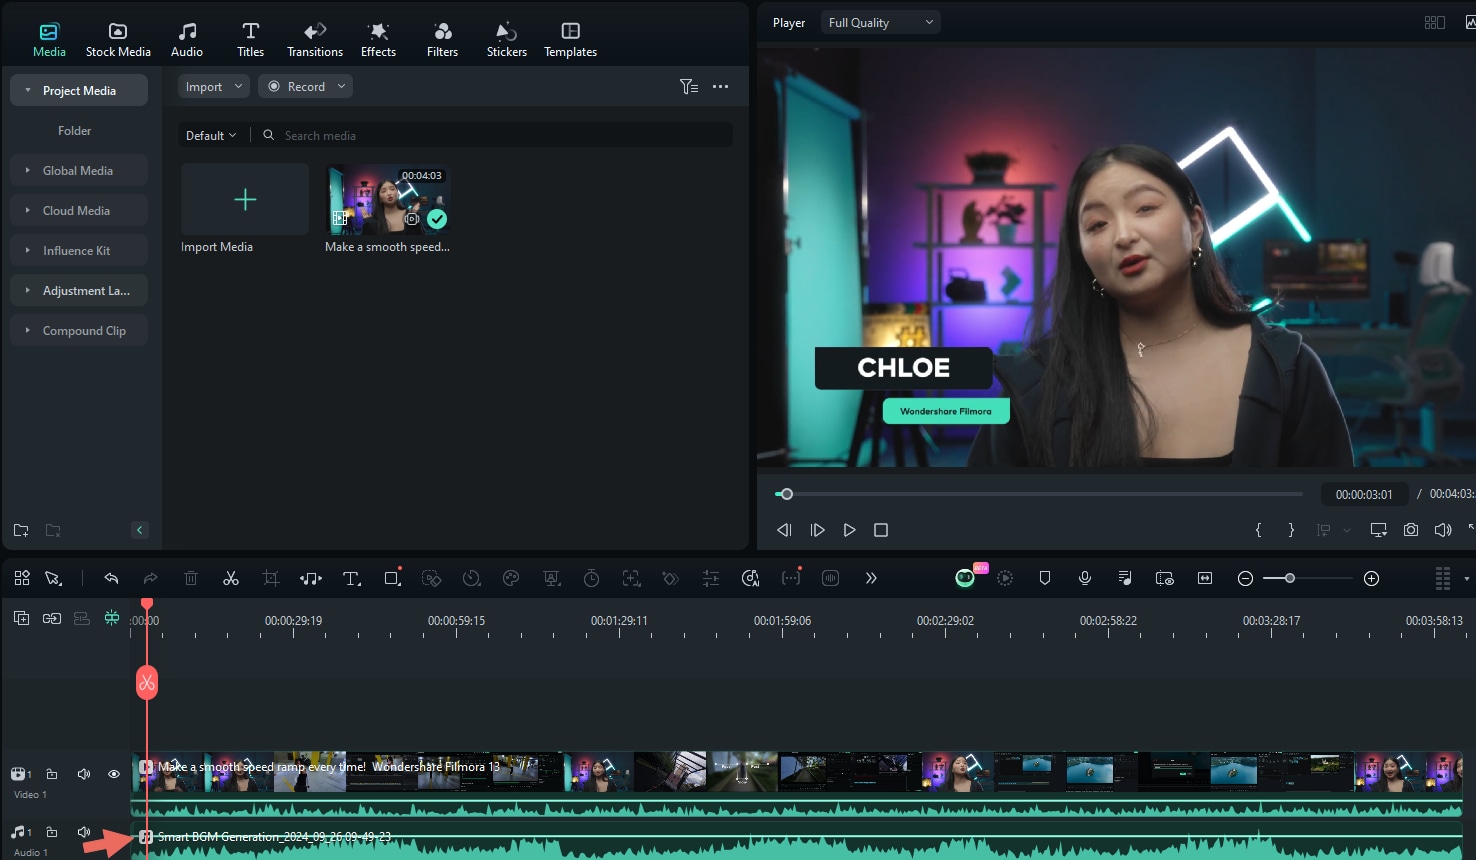Image resolution: width=1476 pixels, height=860 pixels.
Task: Switch to the Audio tab
Action: [x=187, y=40]
